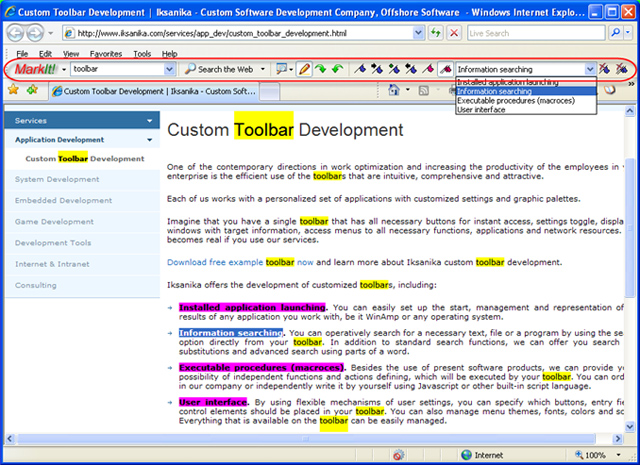Open the 100% zoom level control
This screenshot has width=640, height=465.
click(x=598, y=455)
